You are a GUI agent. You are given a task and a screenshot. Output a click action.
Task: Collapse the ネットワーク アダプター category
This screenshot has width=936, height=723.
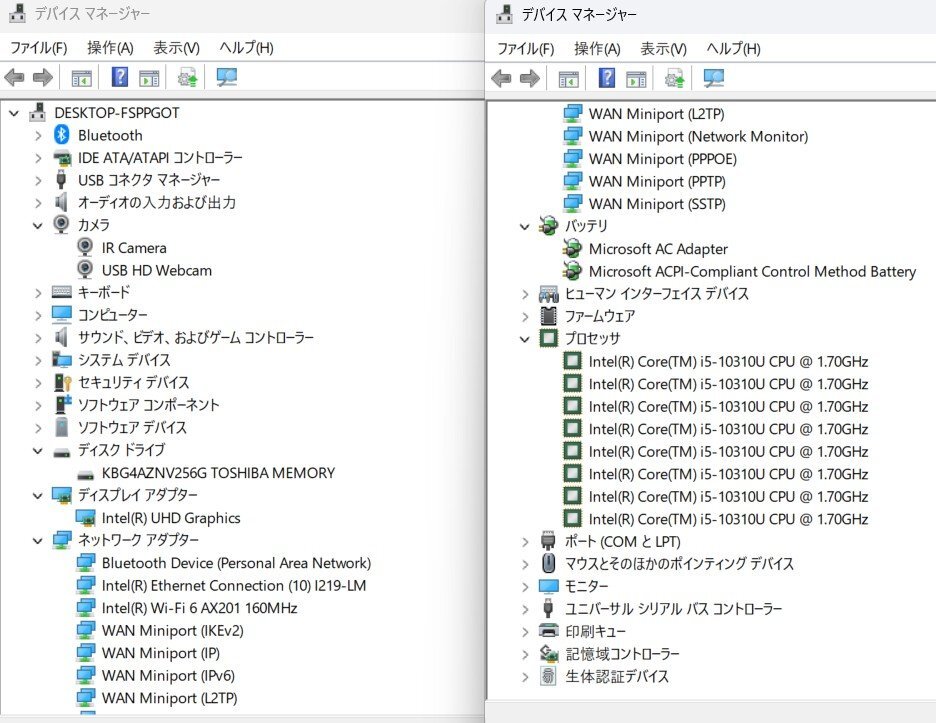click(x=38, y=541)
